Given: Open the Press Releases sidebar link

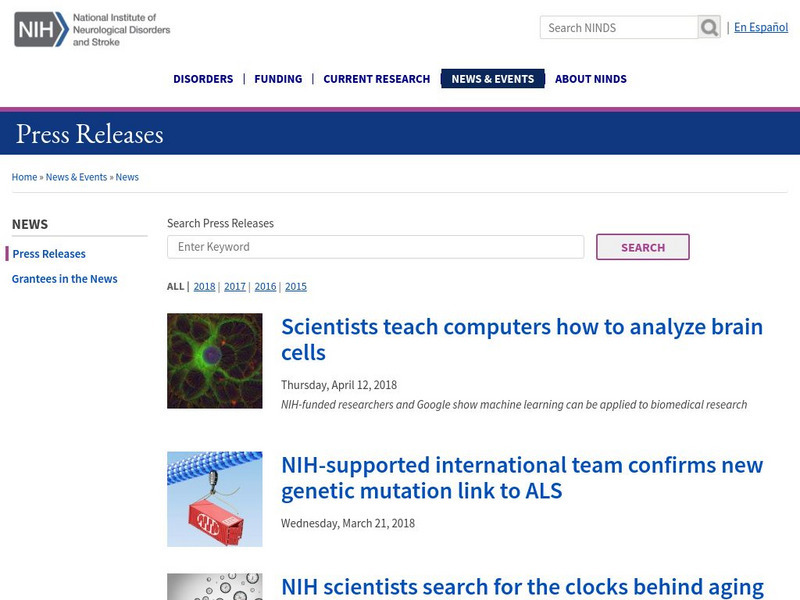Looking at the screenshot, I should coord(48,254).
